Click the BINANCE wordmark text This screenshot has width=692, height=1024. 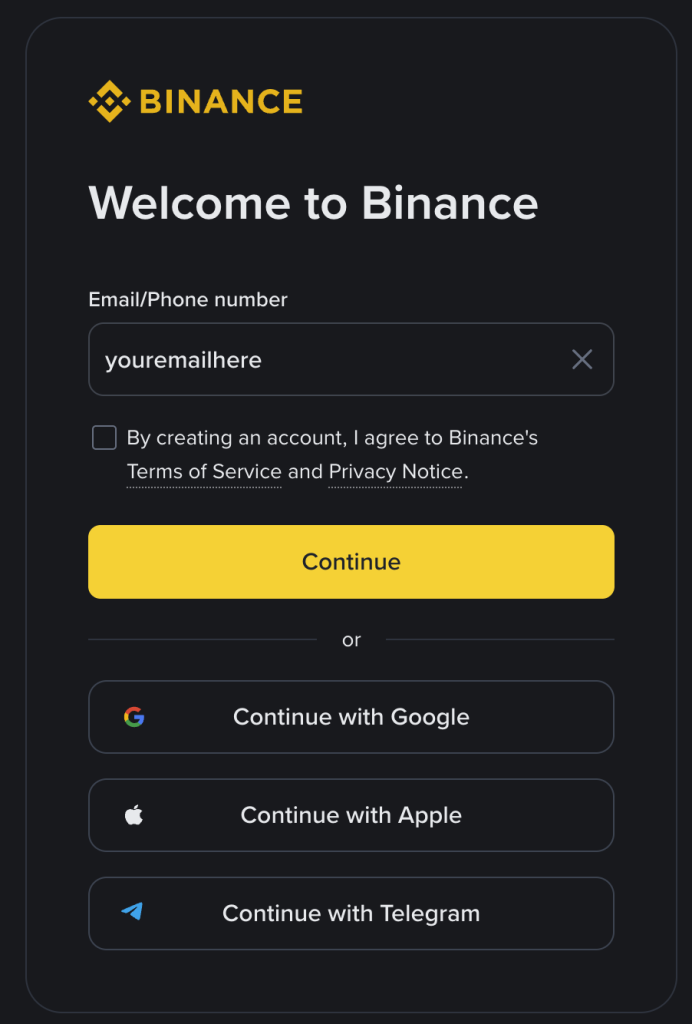point(221,101)
